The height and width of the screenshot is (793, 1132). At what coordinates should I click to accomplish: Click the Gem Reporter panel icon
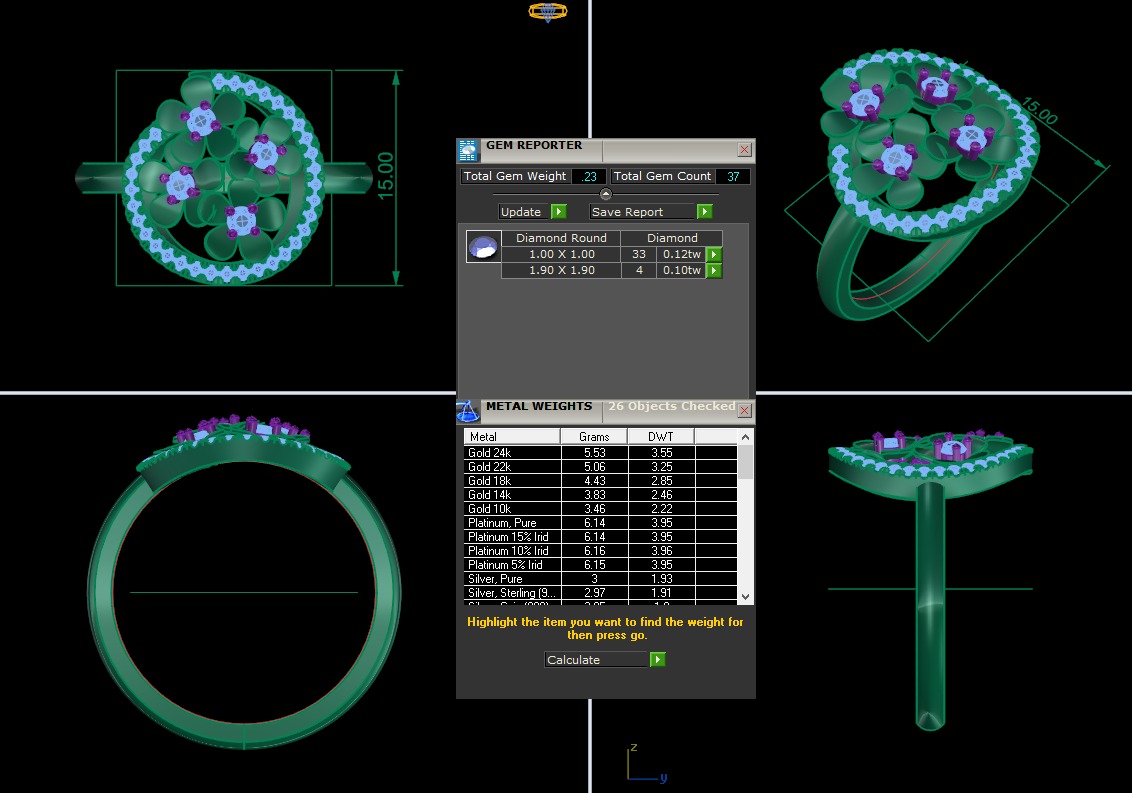coord(468,150)
